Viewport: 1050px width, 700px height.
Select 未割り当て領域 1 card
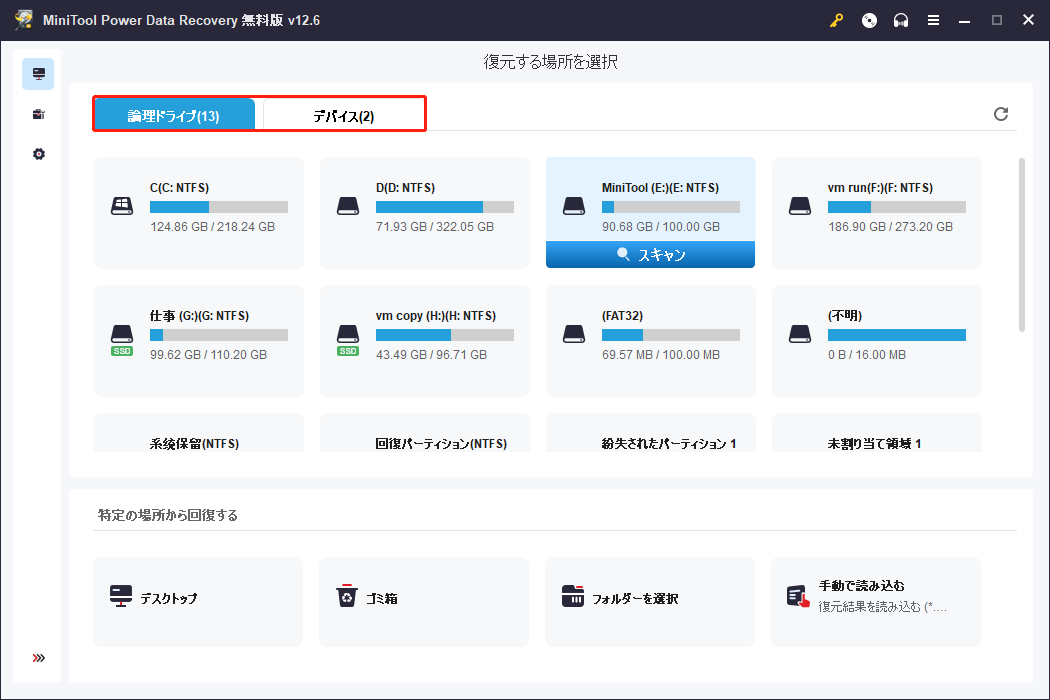click(x=877, y=433)
